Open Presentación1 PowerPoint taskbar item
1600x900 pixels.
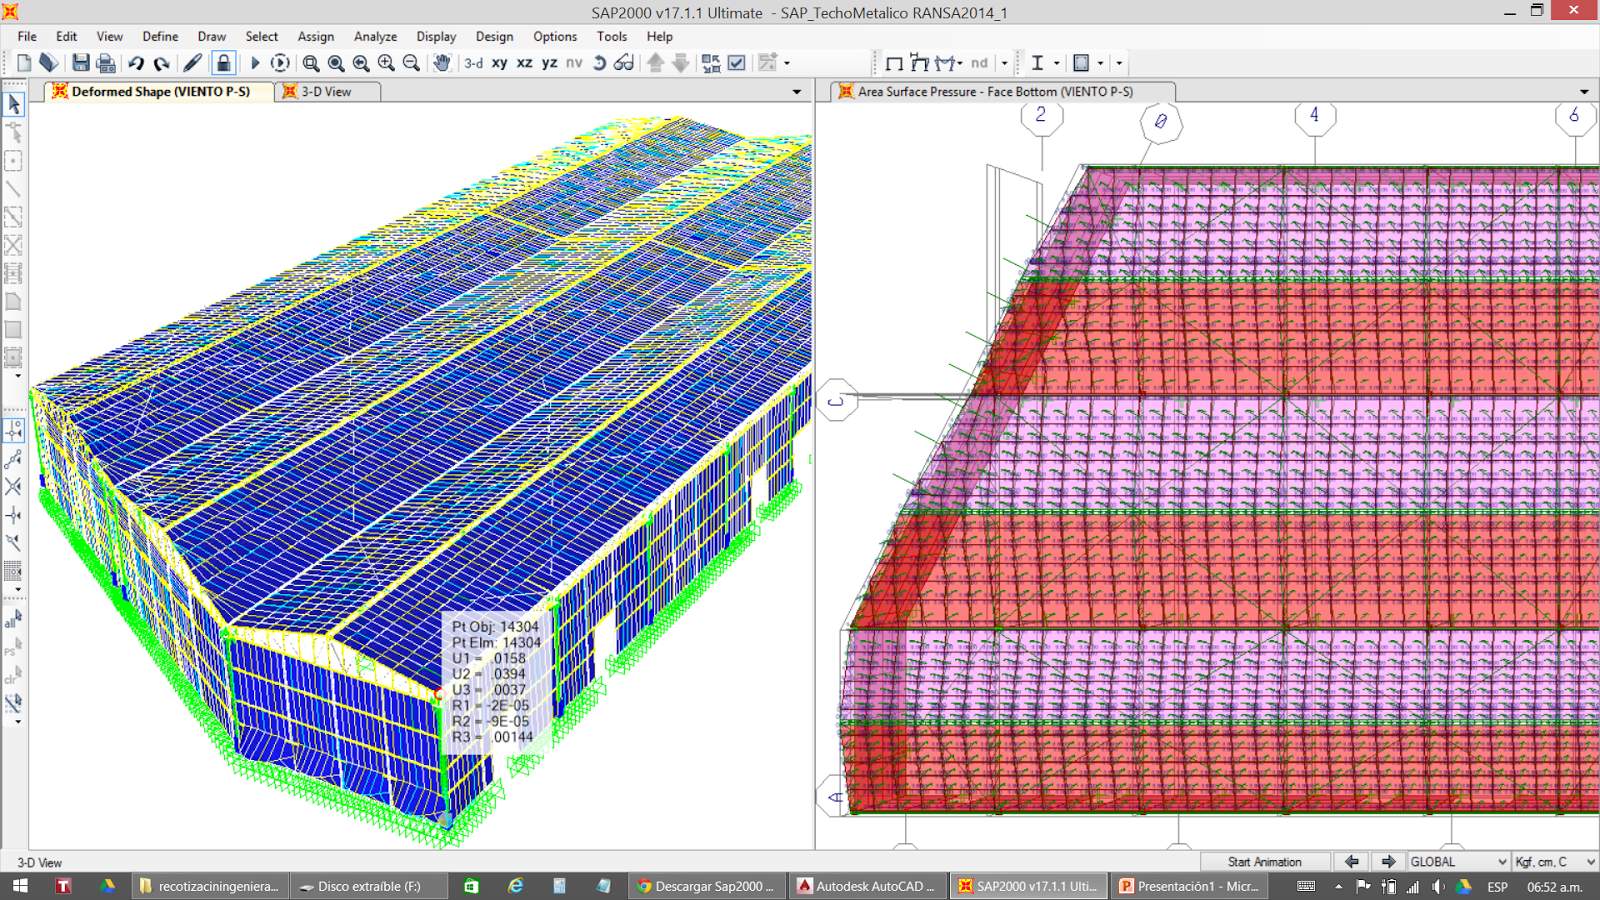1189,886
